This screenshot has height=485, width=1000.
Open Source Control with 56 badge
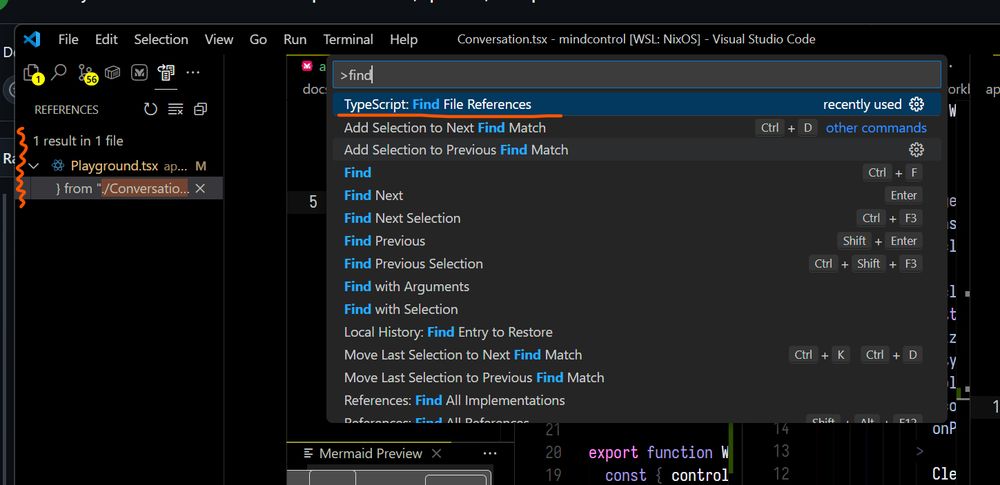click(87, 74)
